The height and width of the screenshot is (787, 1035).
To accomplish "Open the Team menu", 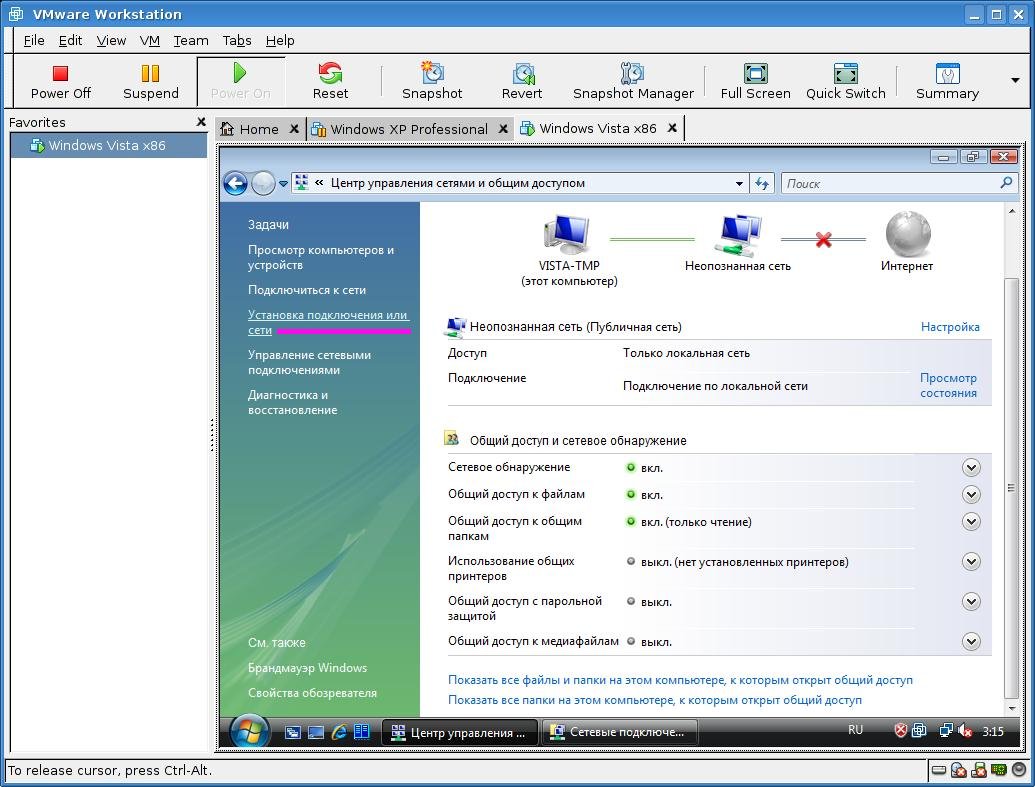I will (191, 40).
